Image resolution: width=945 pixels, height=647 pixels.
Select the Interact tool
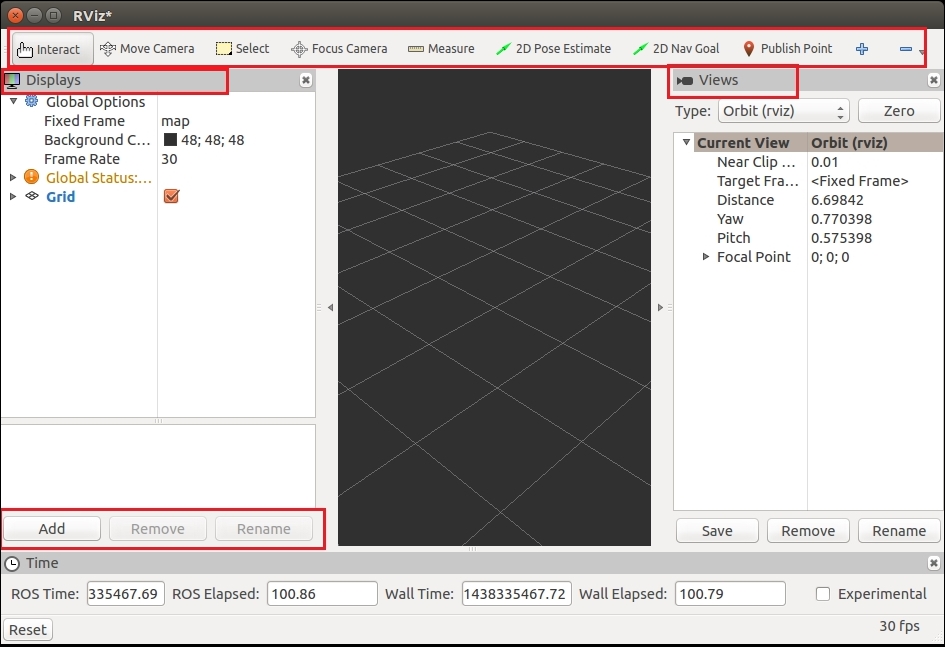(52, 49)
